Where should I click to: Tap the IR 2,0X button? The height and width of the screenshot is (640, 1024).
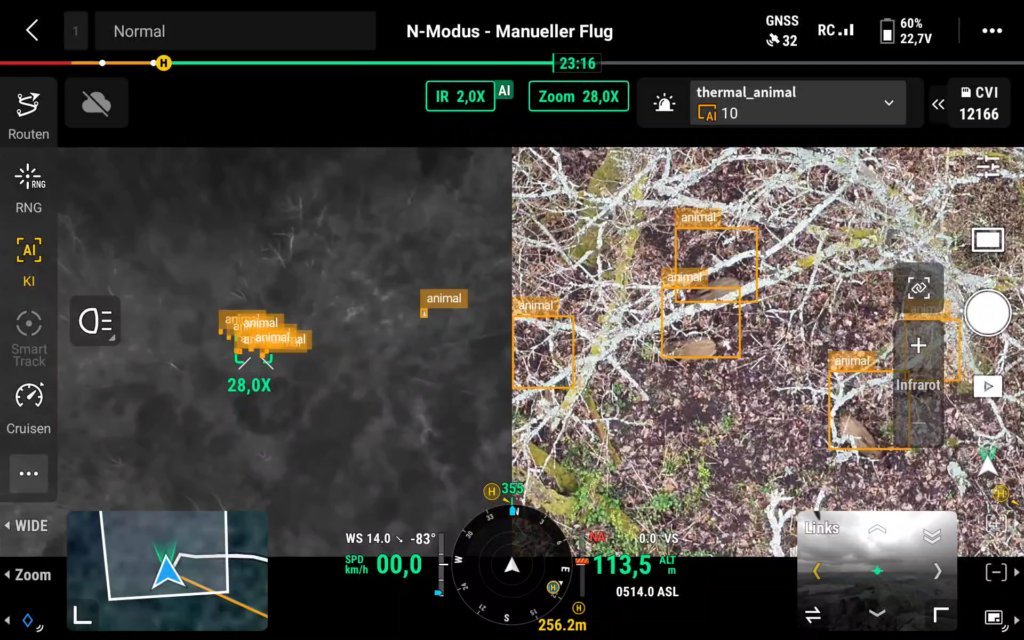[x=460, y=97]
